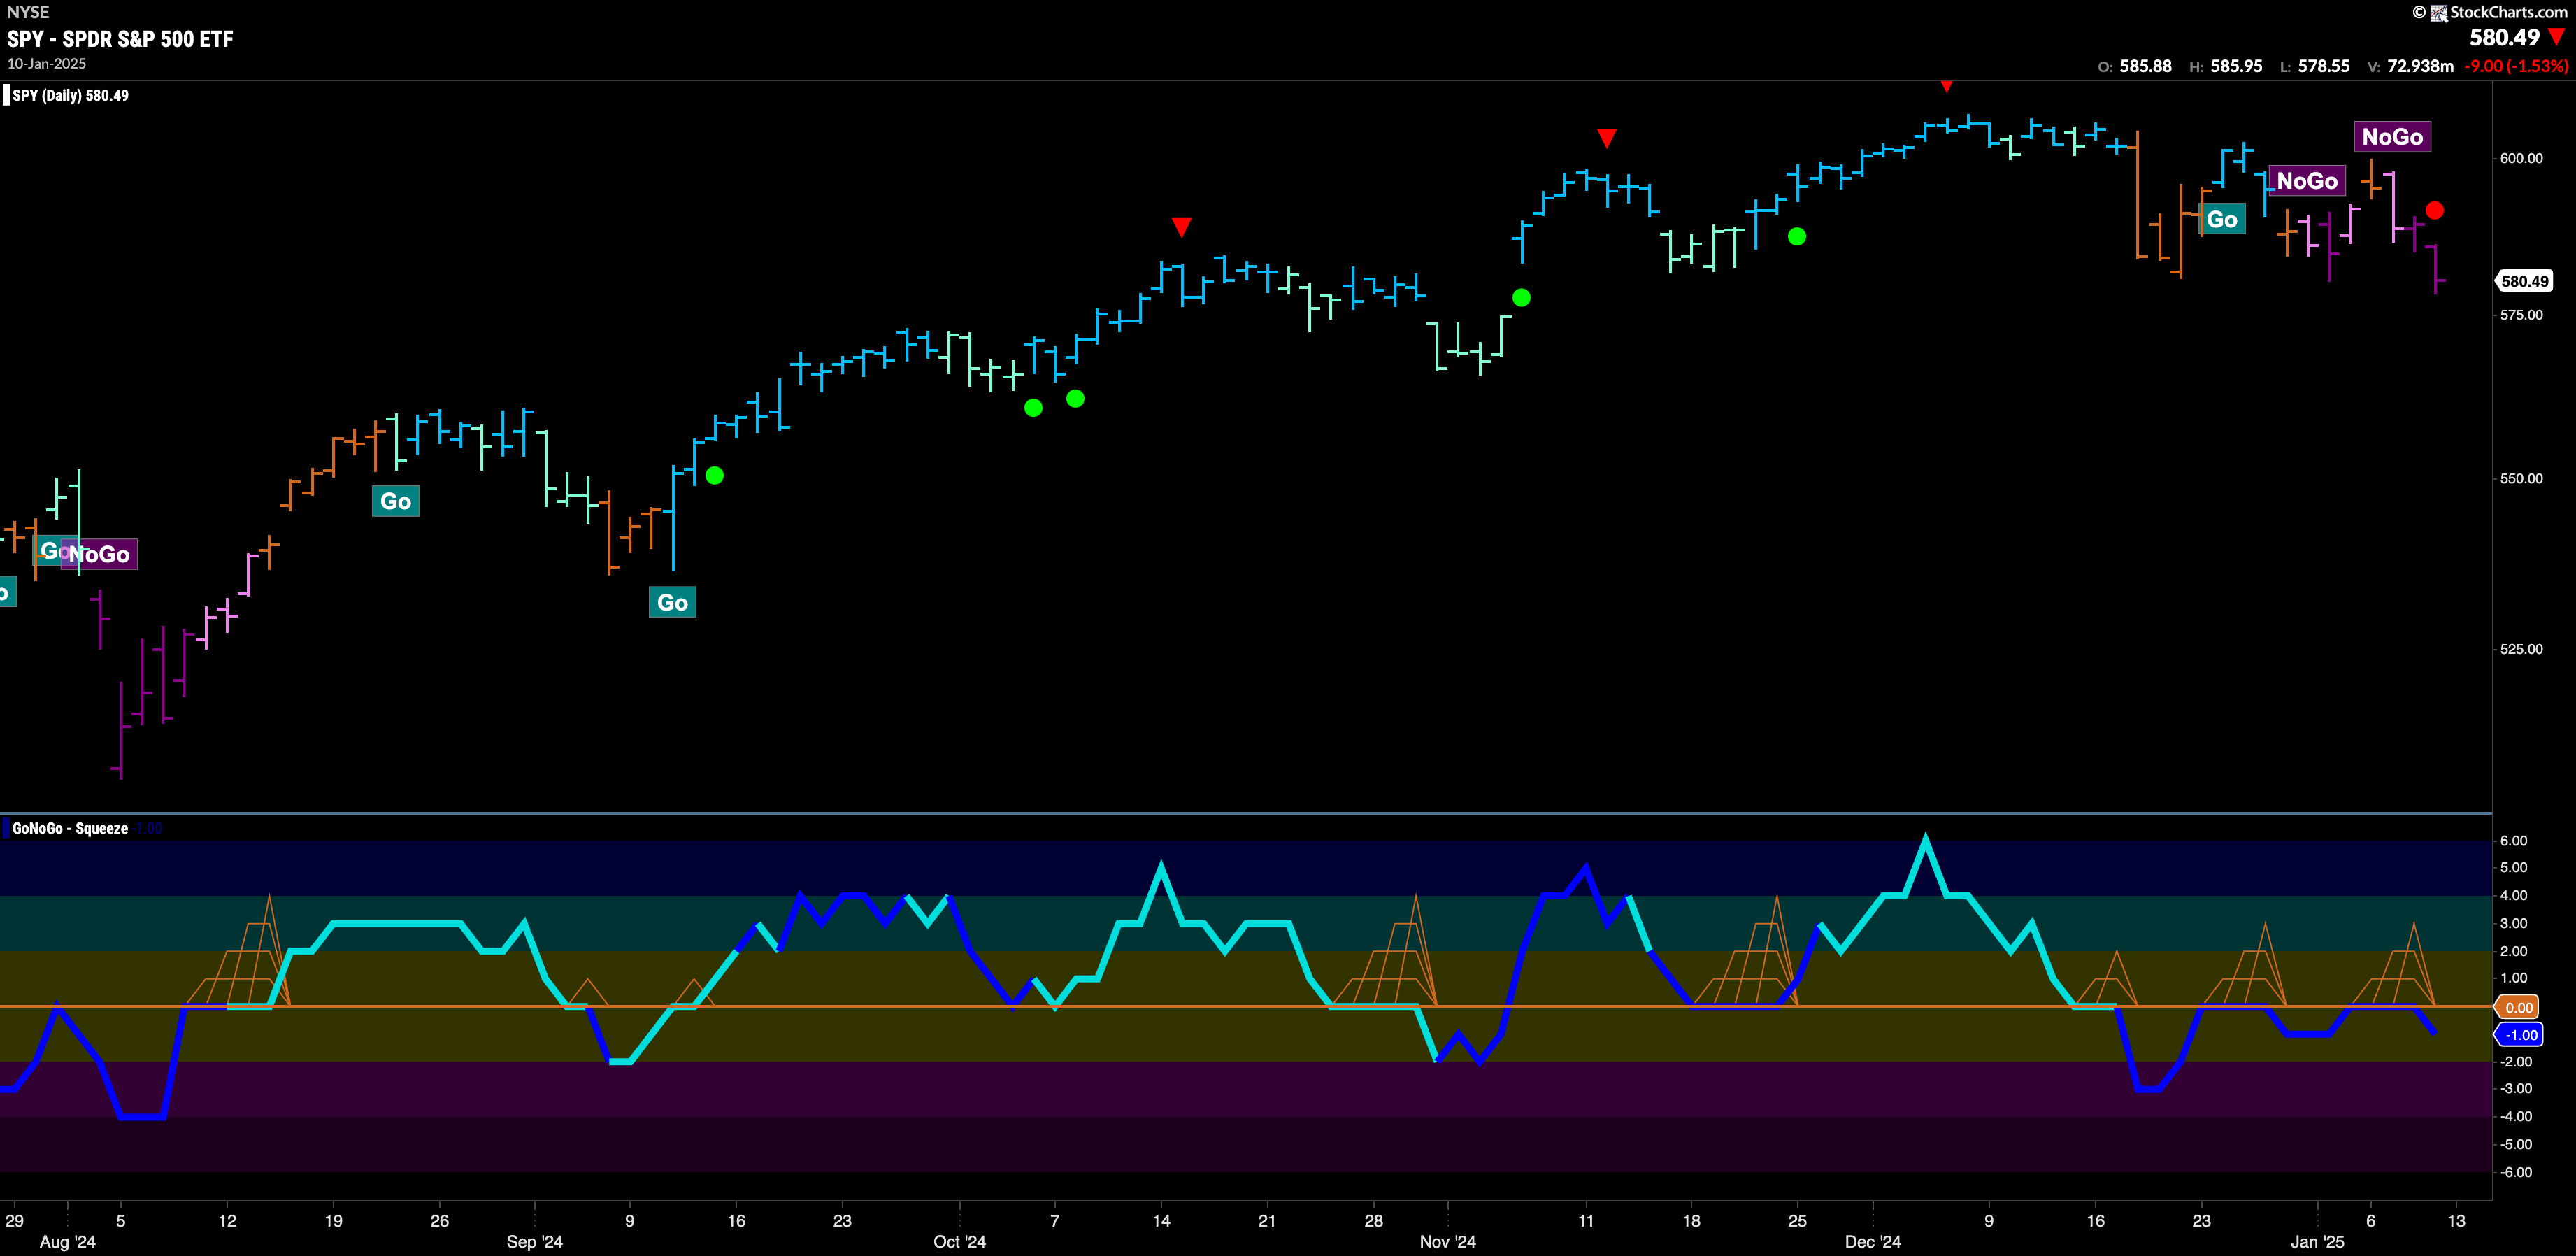Click the 580.49 price tag on the price axis

[x=2524, y=281]
